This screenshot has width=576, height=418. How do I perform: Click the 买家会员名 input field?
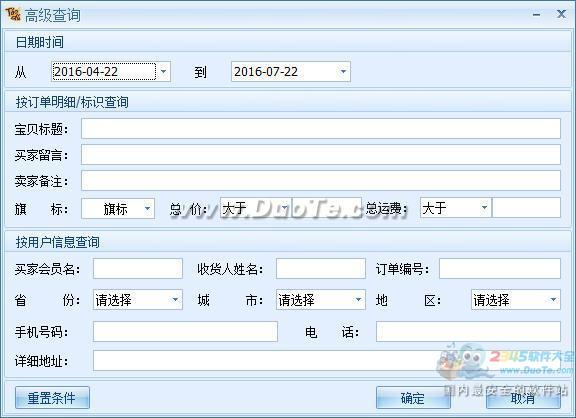138,269
